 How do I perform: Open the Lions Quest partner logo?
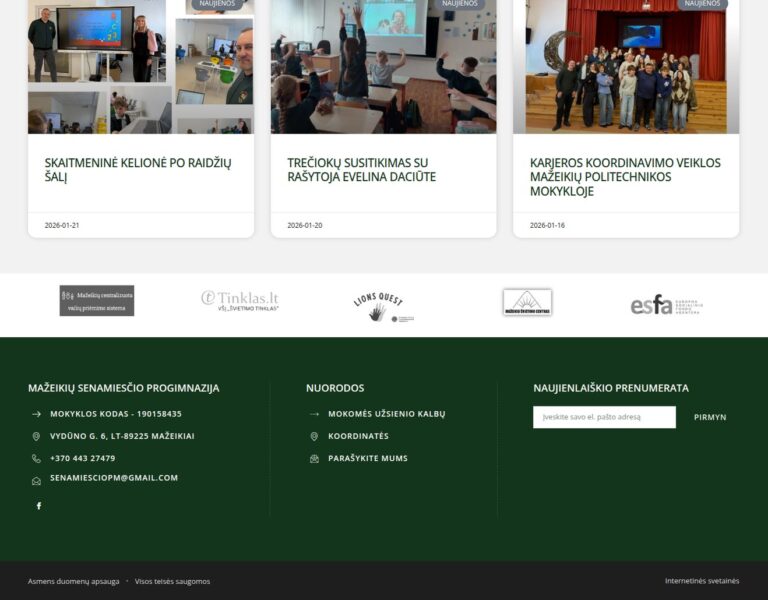(383, 306)
